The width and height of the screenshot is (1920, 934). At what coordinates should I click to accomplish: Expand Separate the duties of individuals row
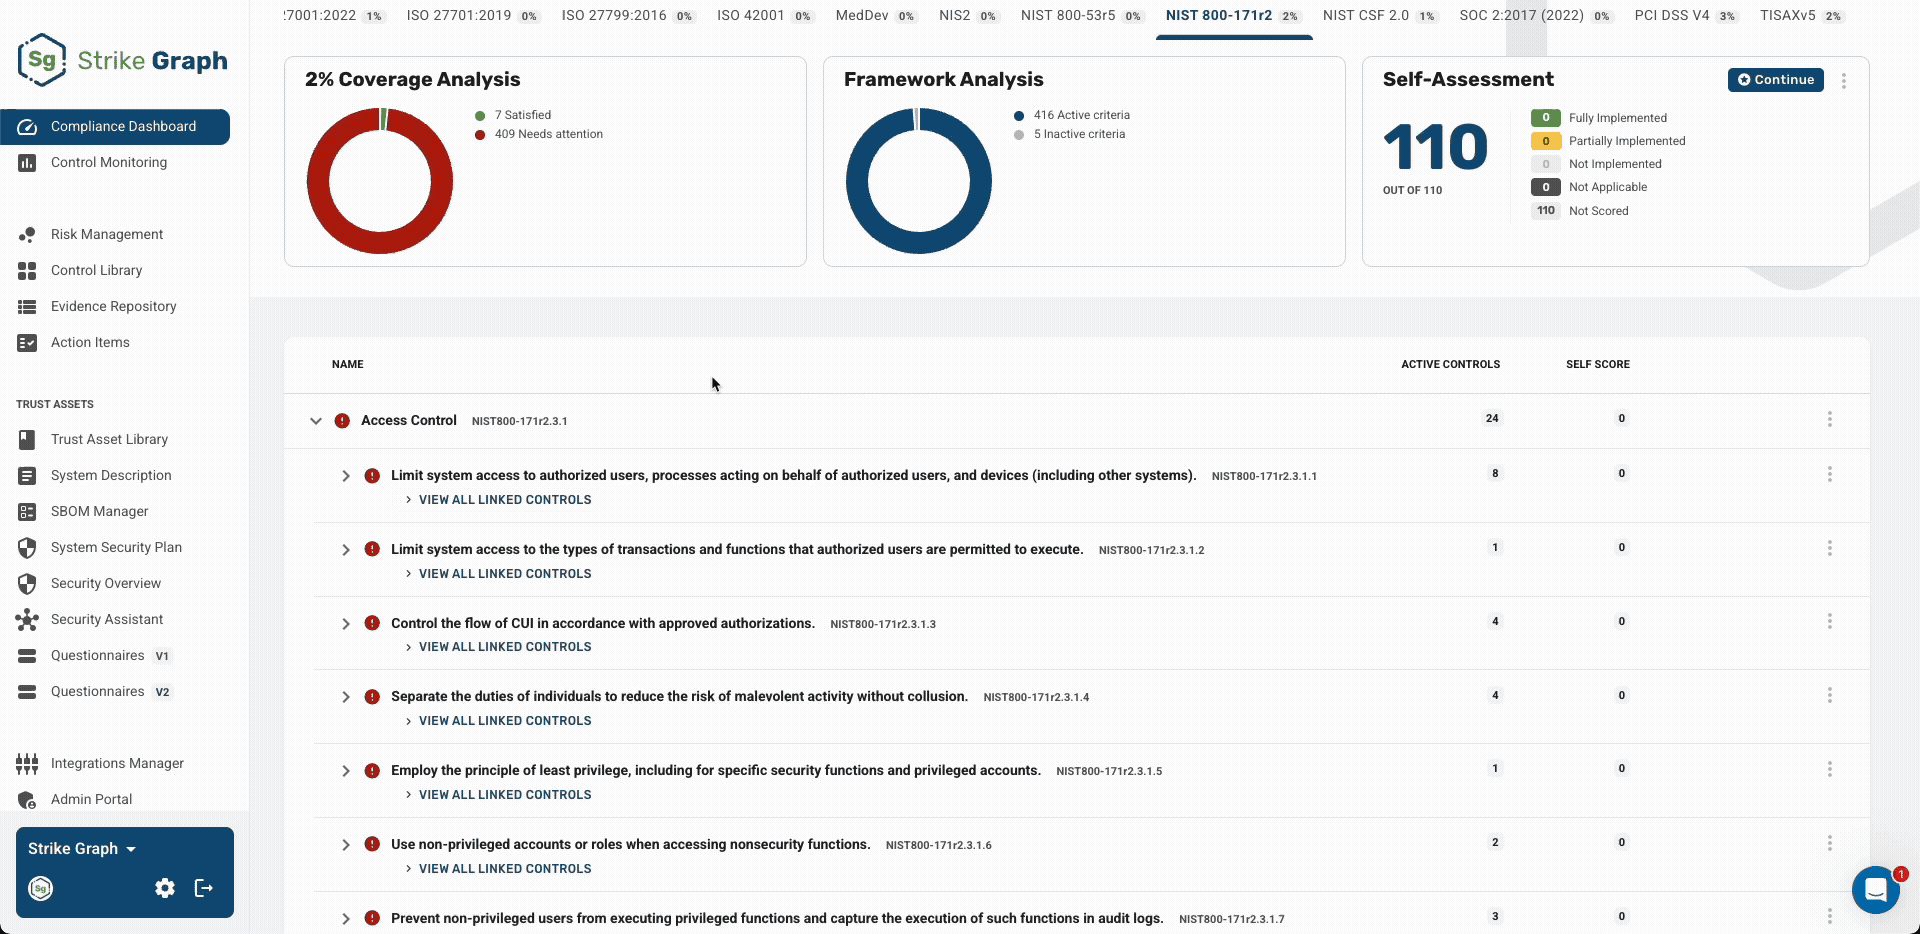coord(346,697)
